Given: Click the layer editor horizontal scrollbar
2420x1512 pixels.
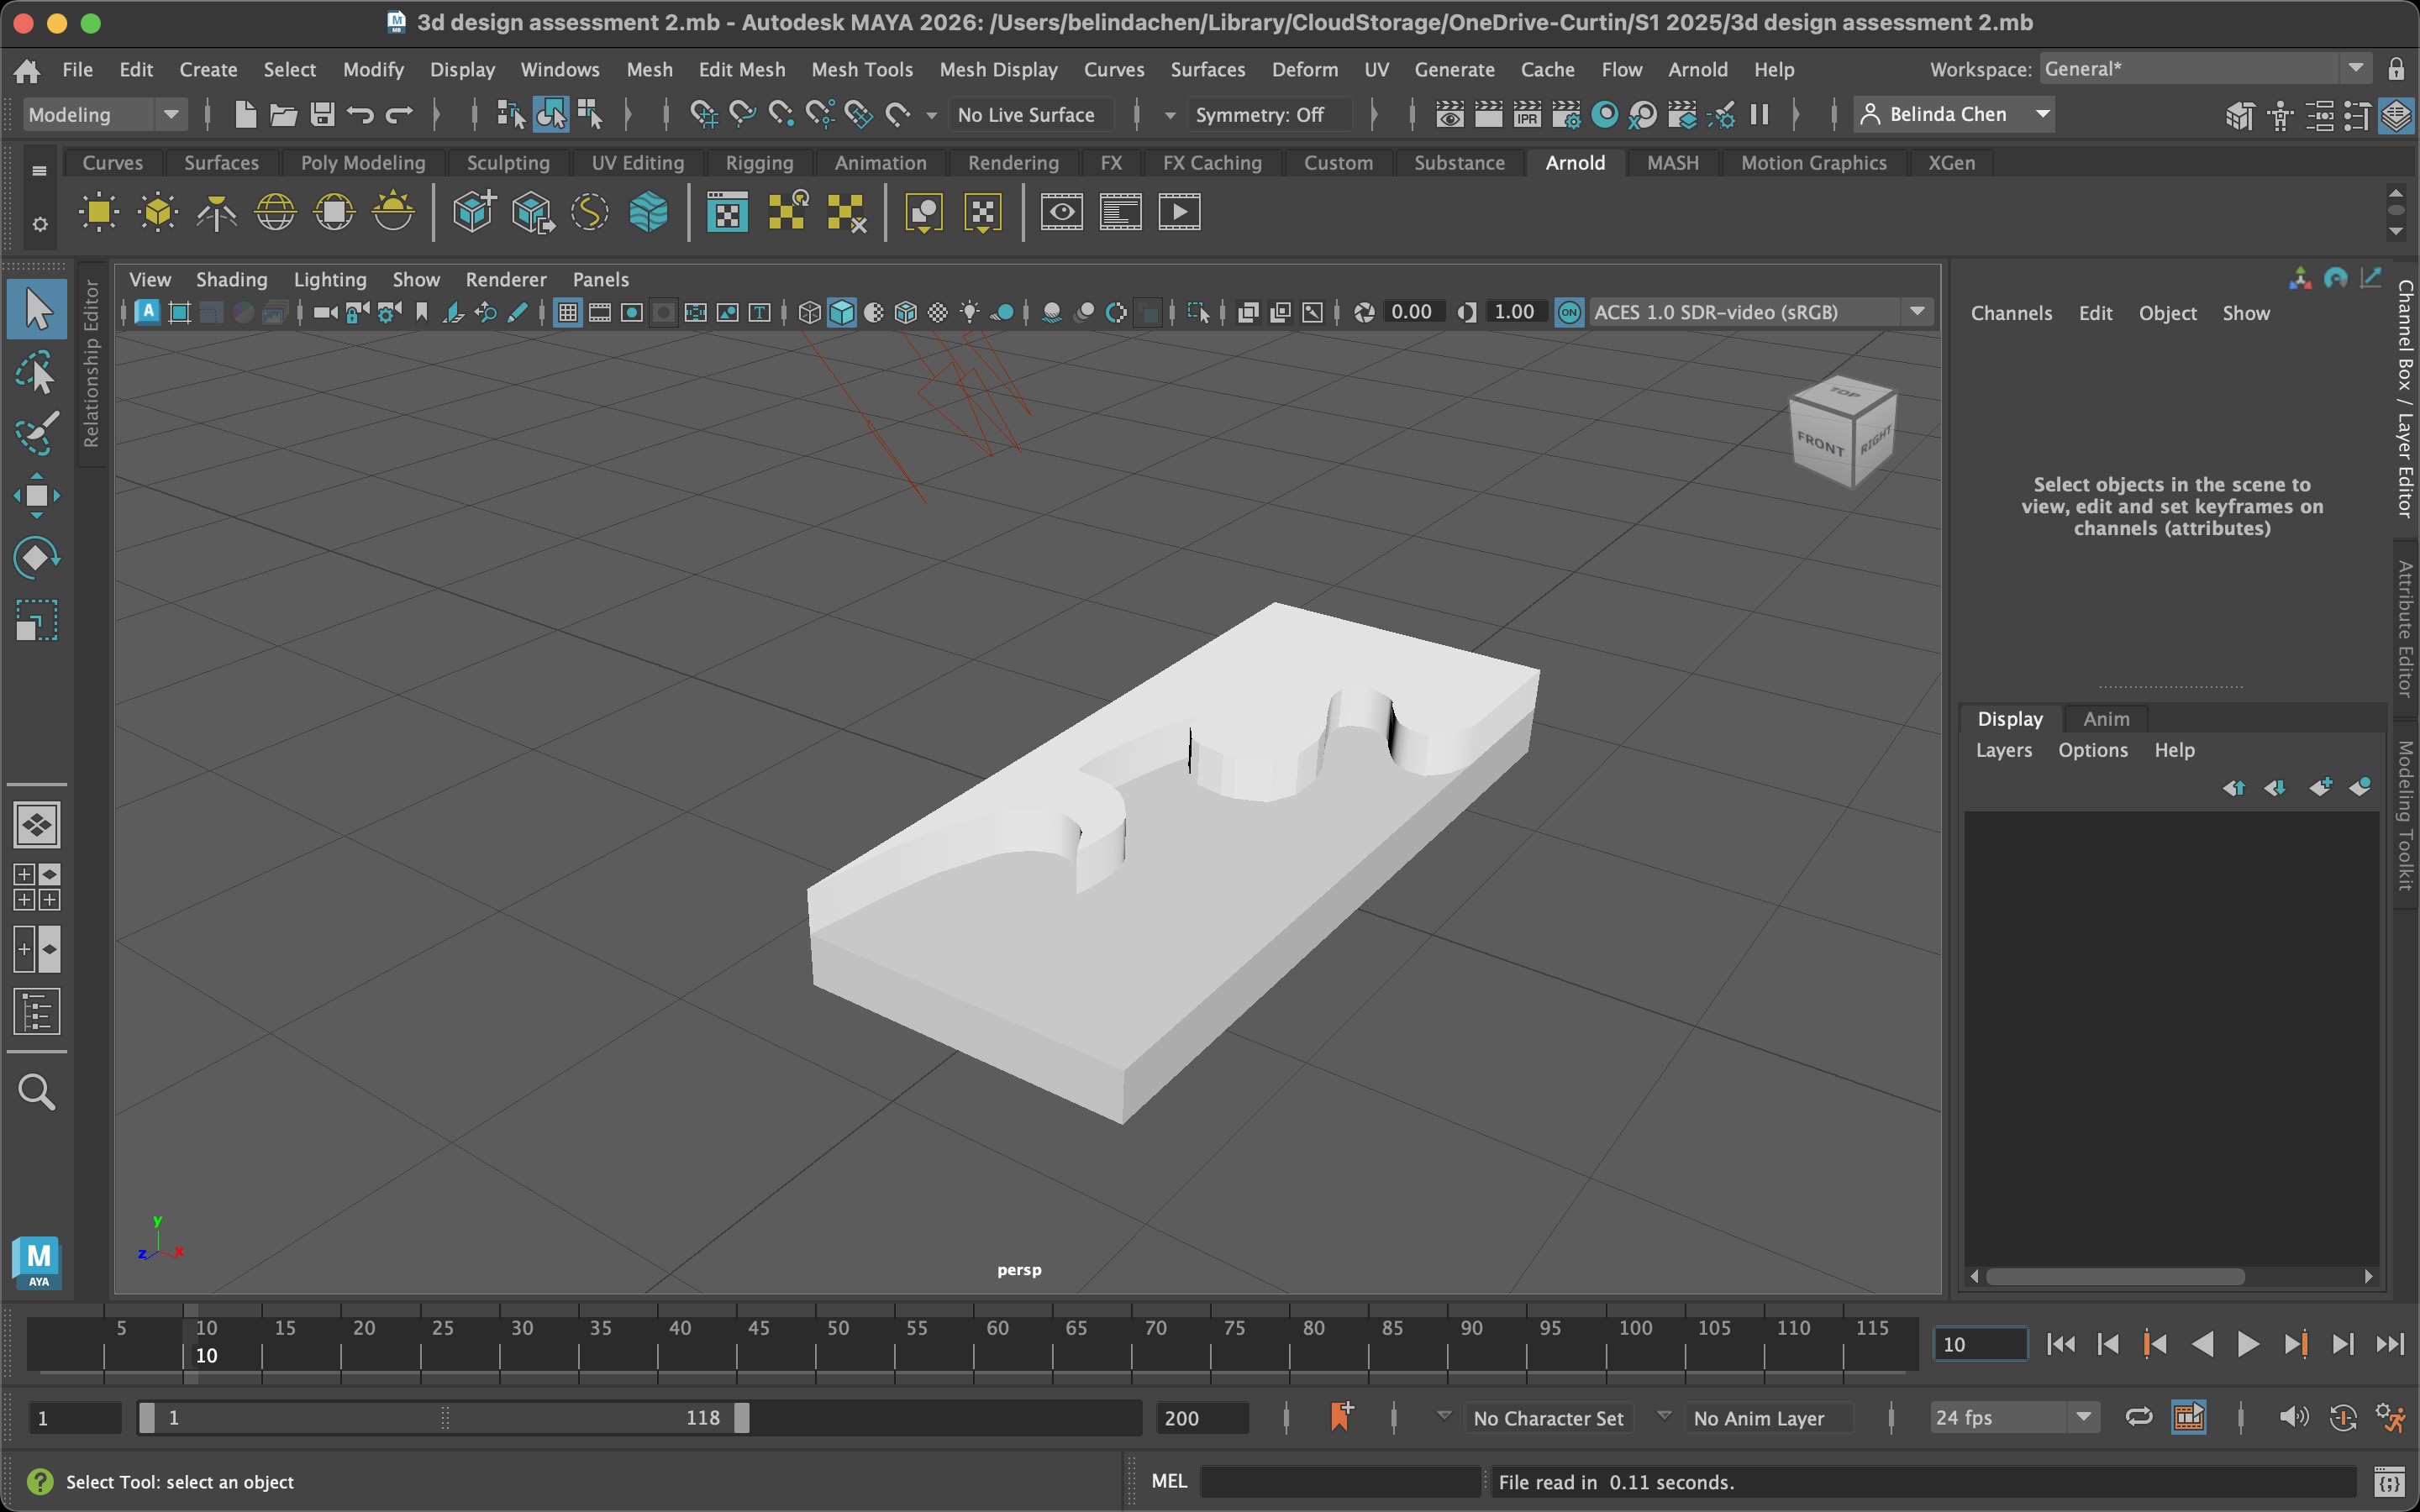Looking at the screenshot, I should point(2116,1276).
